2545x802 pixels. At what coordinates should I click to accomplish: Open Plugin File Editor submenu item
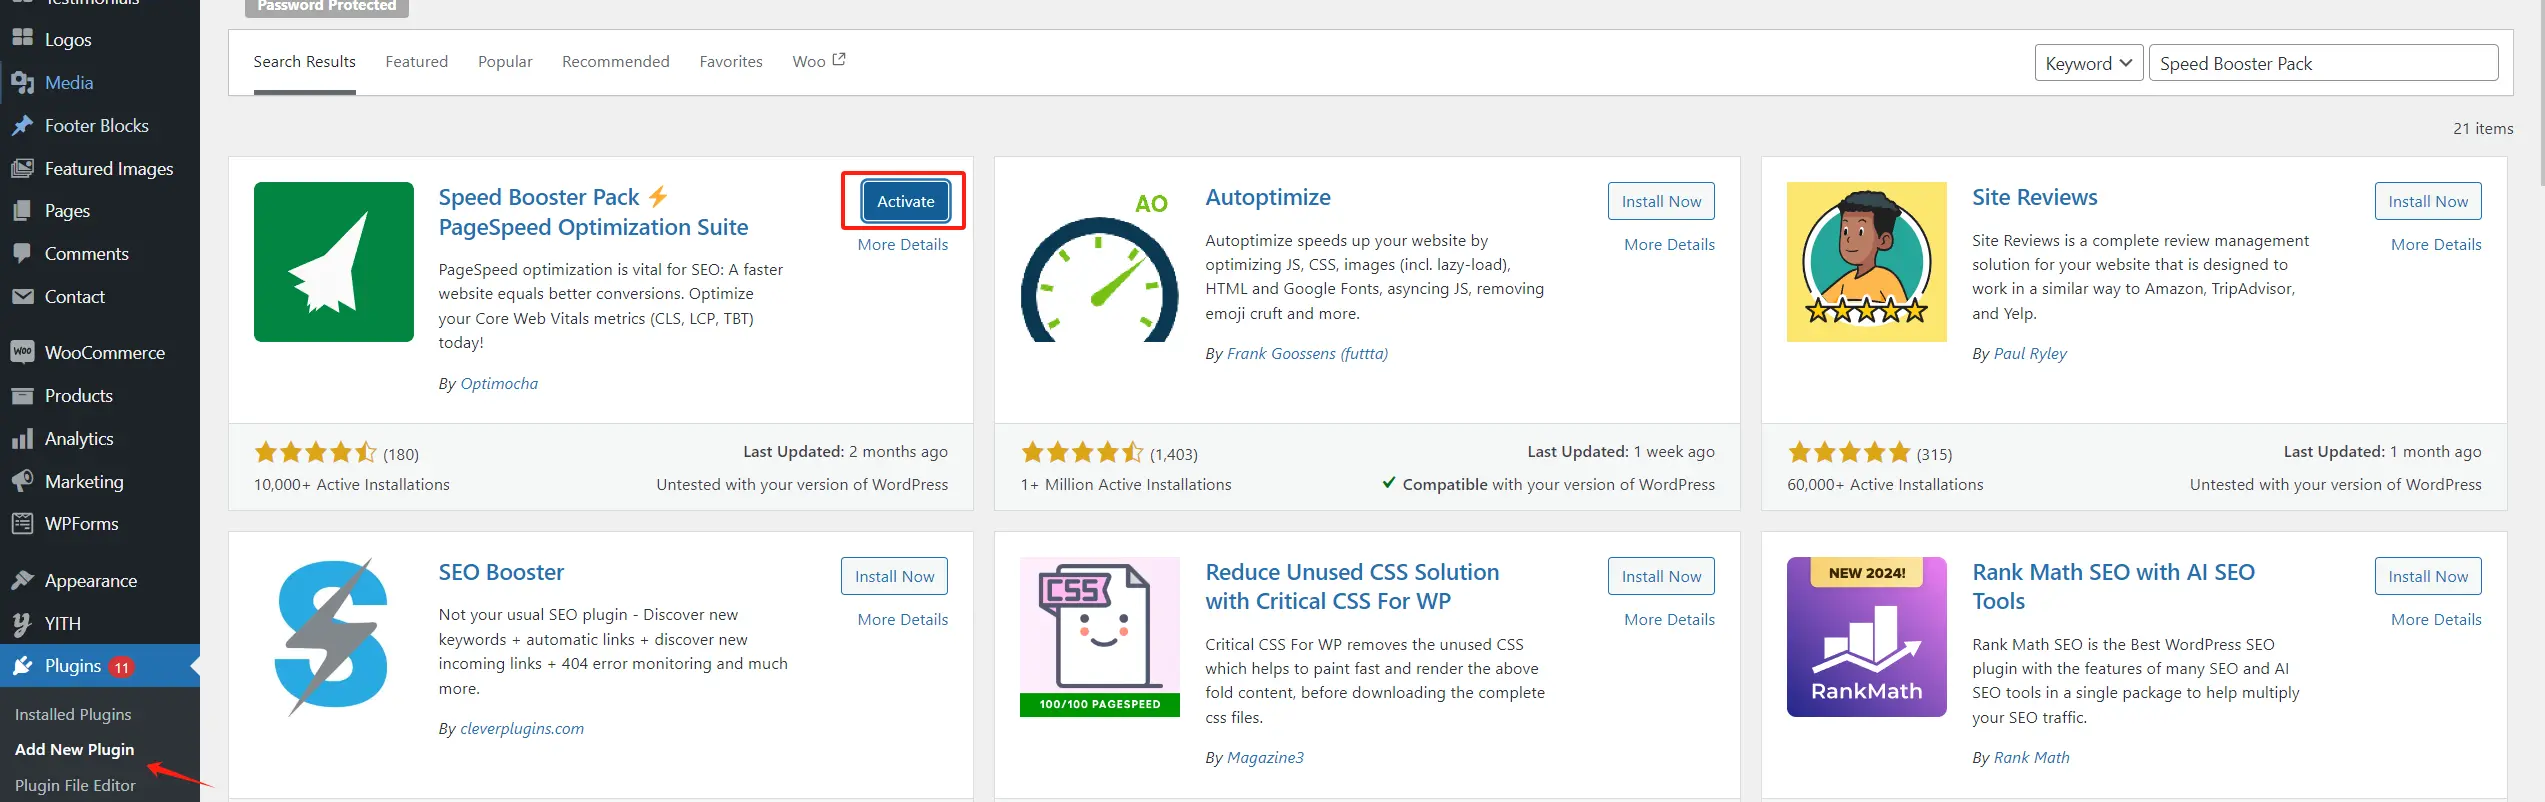75,785
